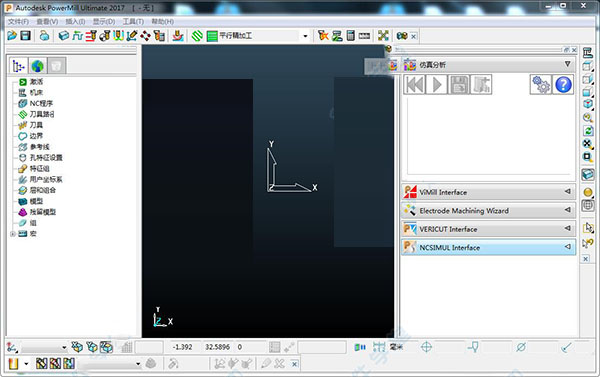Select 激活 in the explorer tree
Image resolution: width=600 pixels, height=377 pixels.
tap(36, 82)
